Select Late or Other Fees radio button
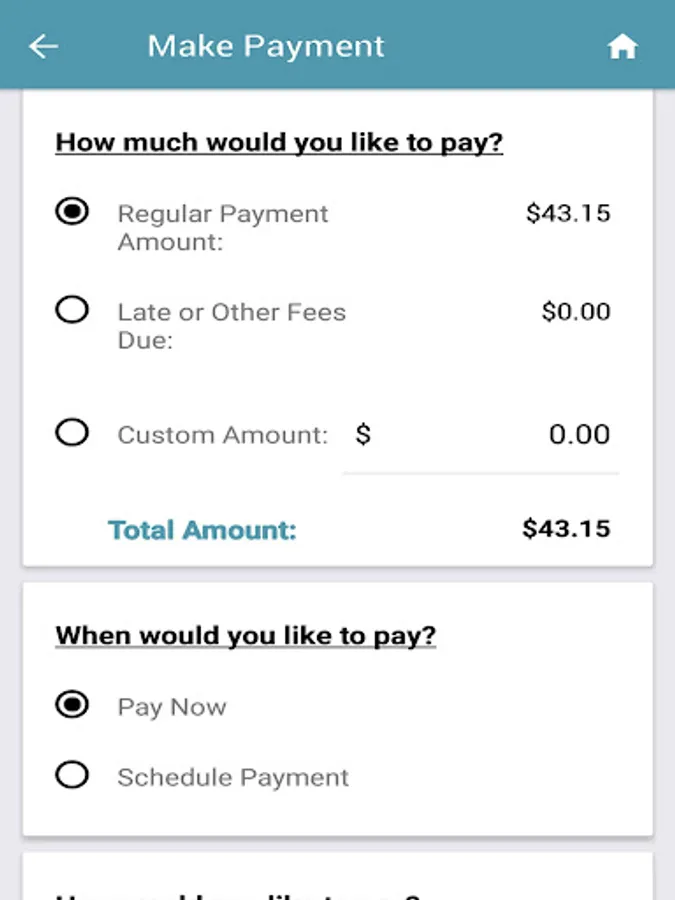The width and height of the screenshot is (675, 900). 72,310
